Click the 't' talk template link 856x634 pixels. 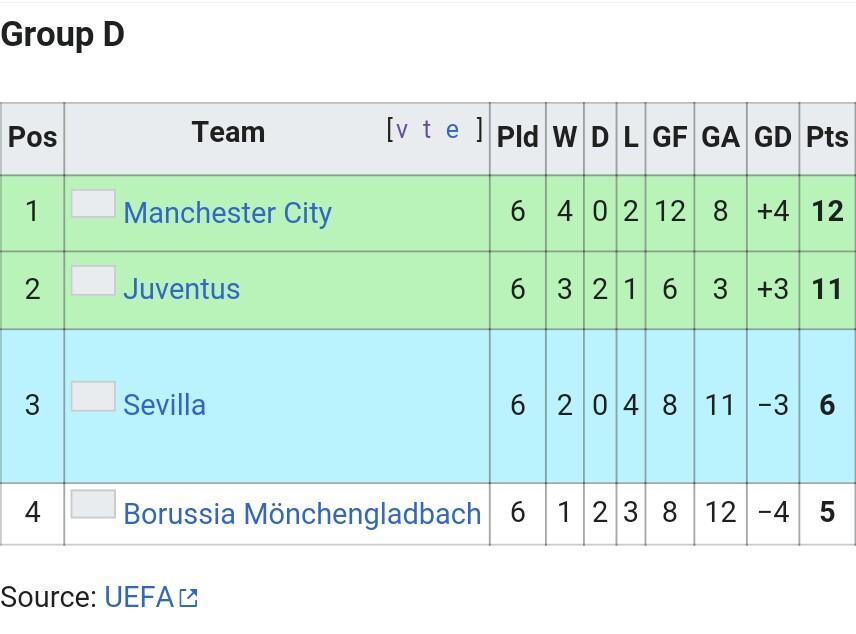(427, 129)
